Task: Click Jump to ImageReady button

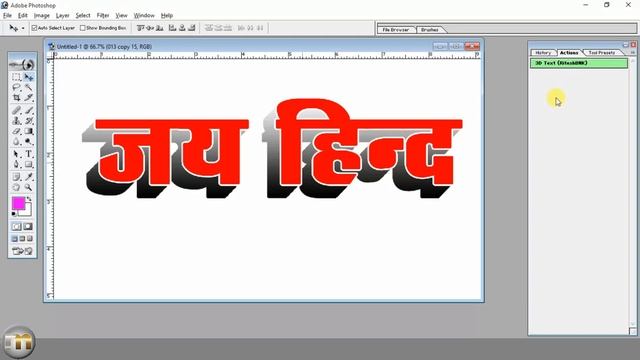Action: pos(22,251)
